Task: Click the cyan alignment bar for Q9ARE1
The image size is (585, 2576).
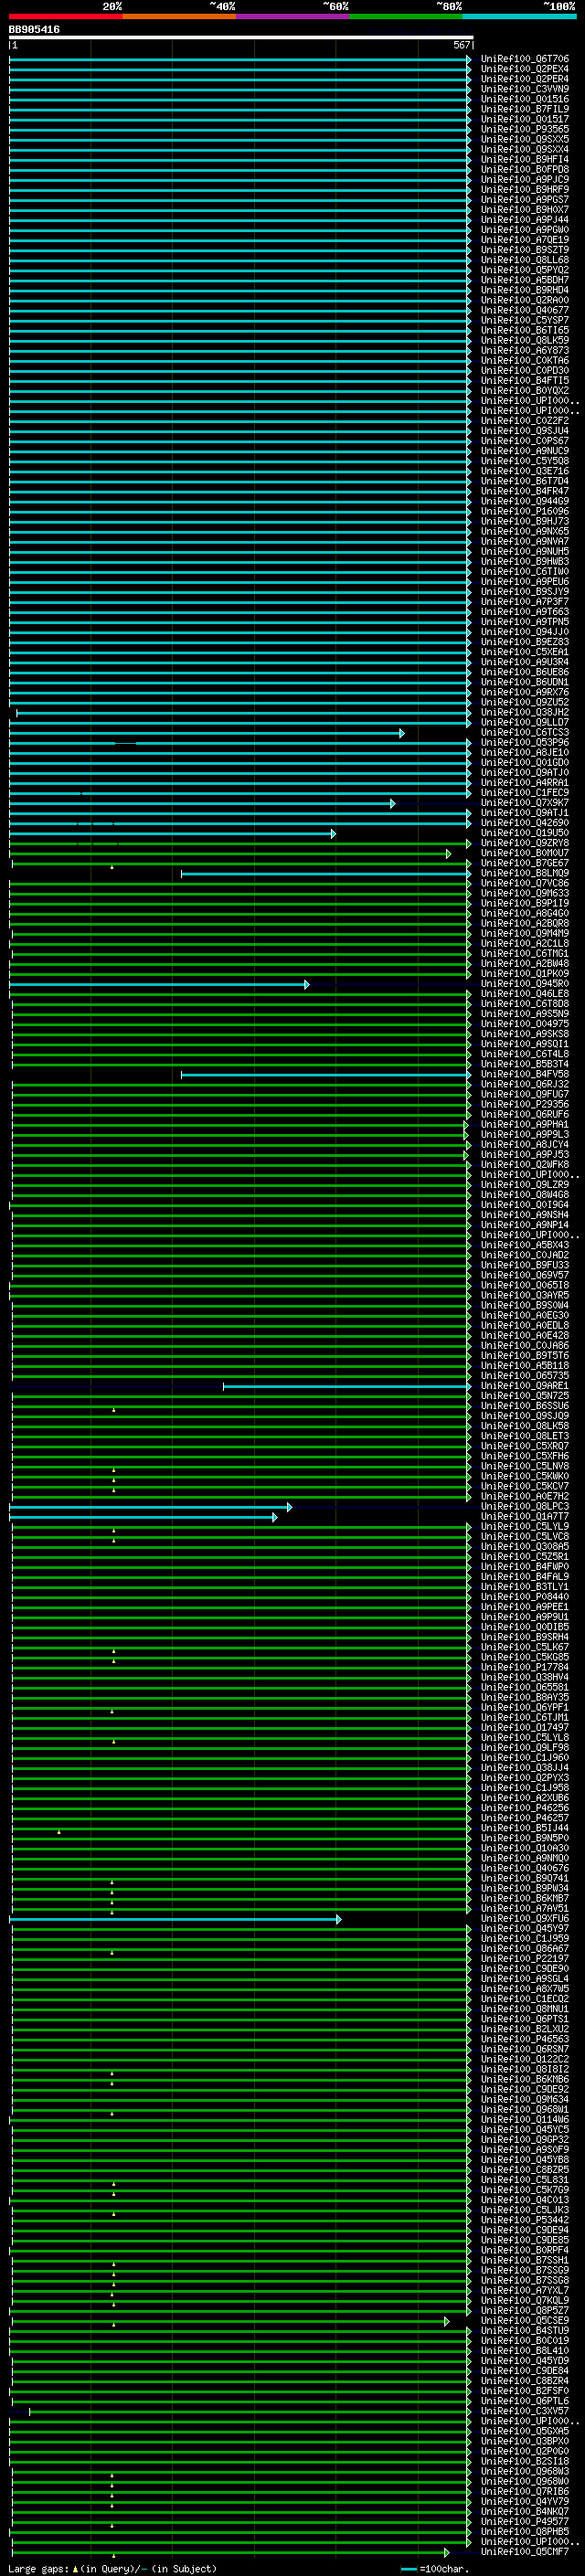Action: 346,1387
